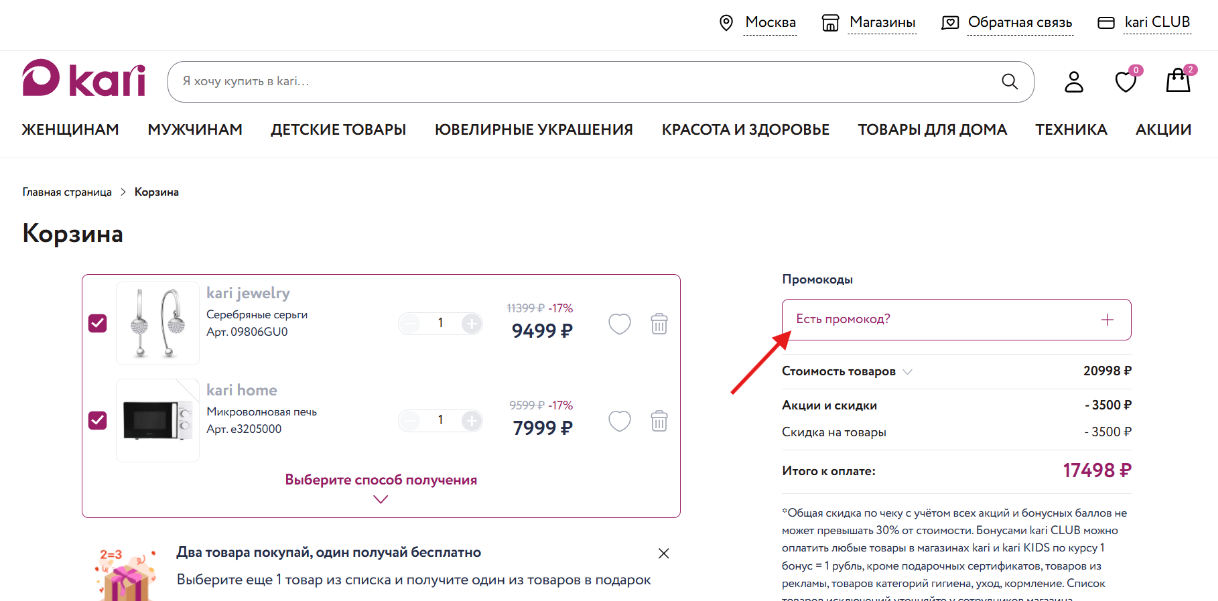This screenshot has width=1218, height=601.
Task: Click the search input field
Action: tap(580, 81)
